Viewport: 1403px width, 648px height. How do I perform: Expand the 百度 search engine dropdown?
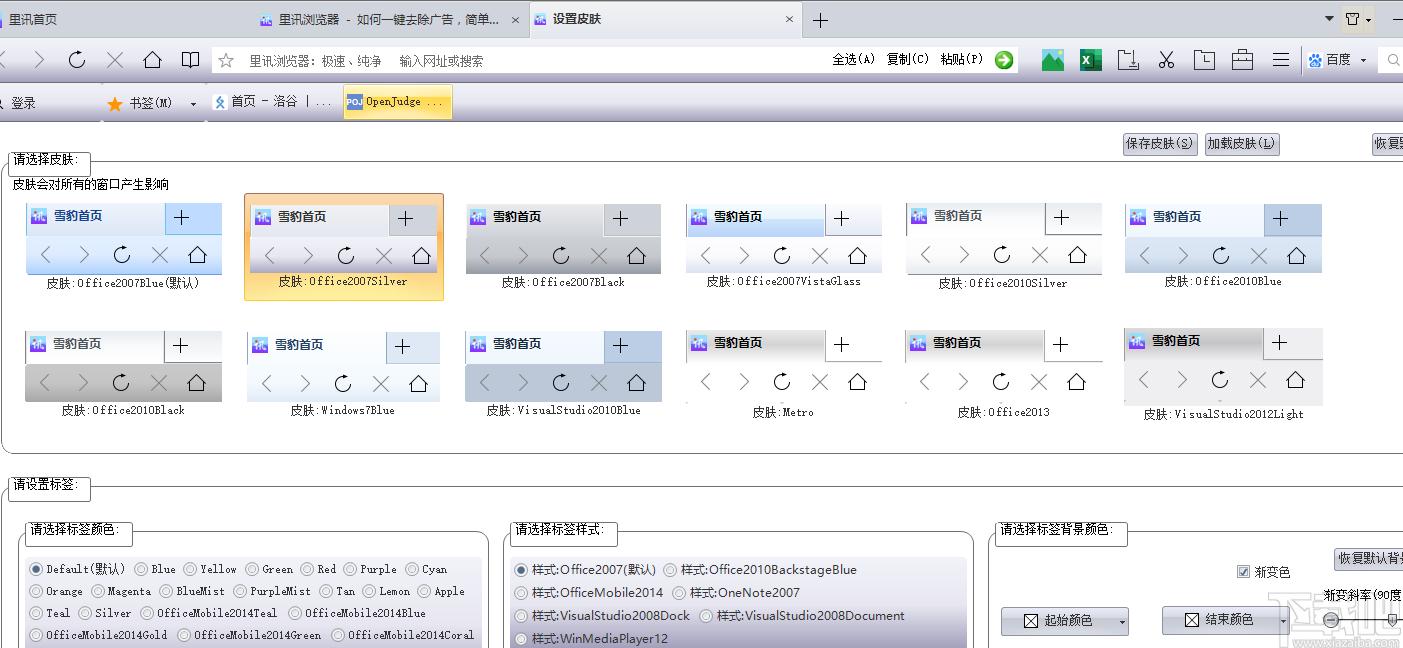(1363, 60)
